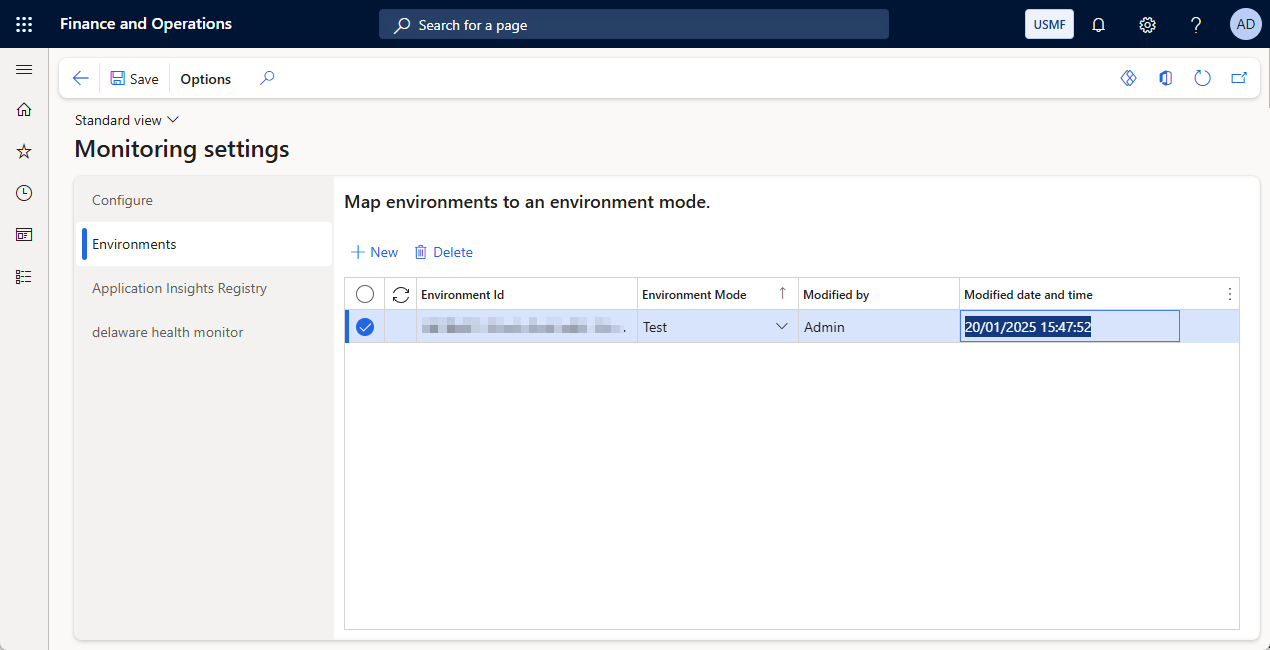This screenshot has width=1270, height=650.
Task: Open grid options three-dot menu
Action: [x=1230, y=295]
